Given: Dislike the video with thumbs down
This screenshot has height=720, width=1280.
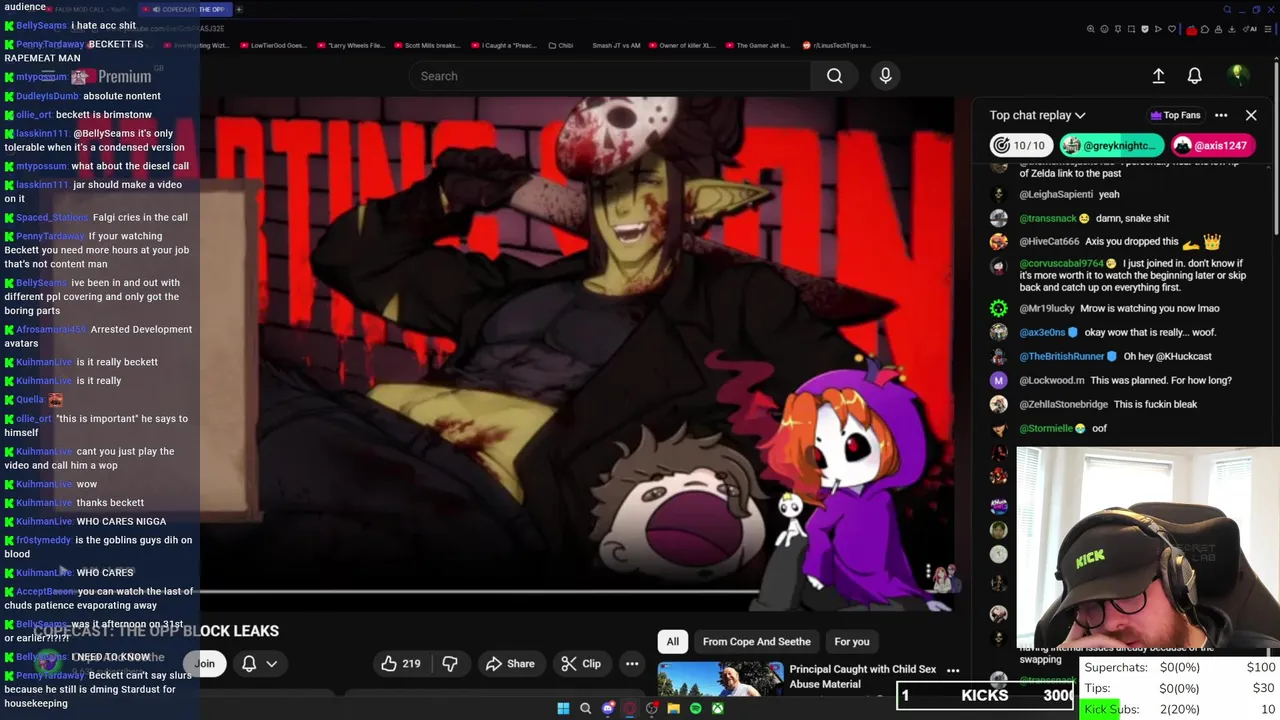Looking at the screenshot, I should (x=450, y=663).
